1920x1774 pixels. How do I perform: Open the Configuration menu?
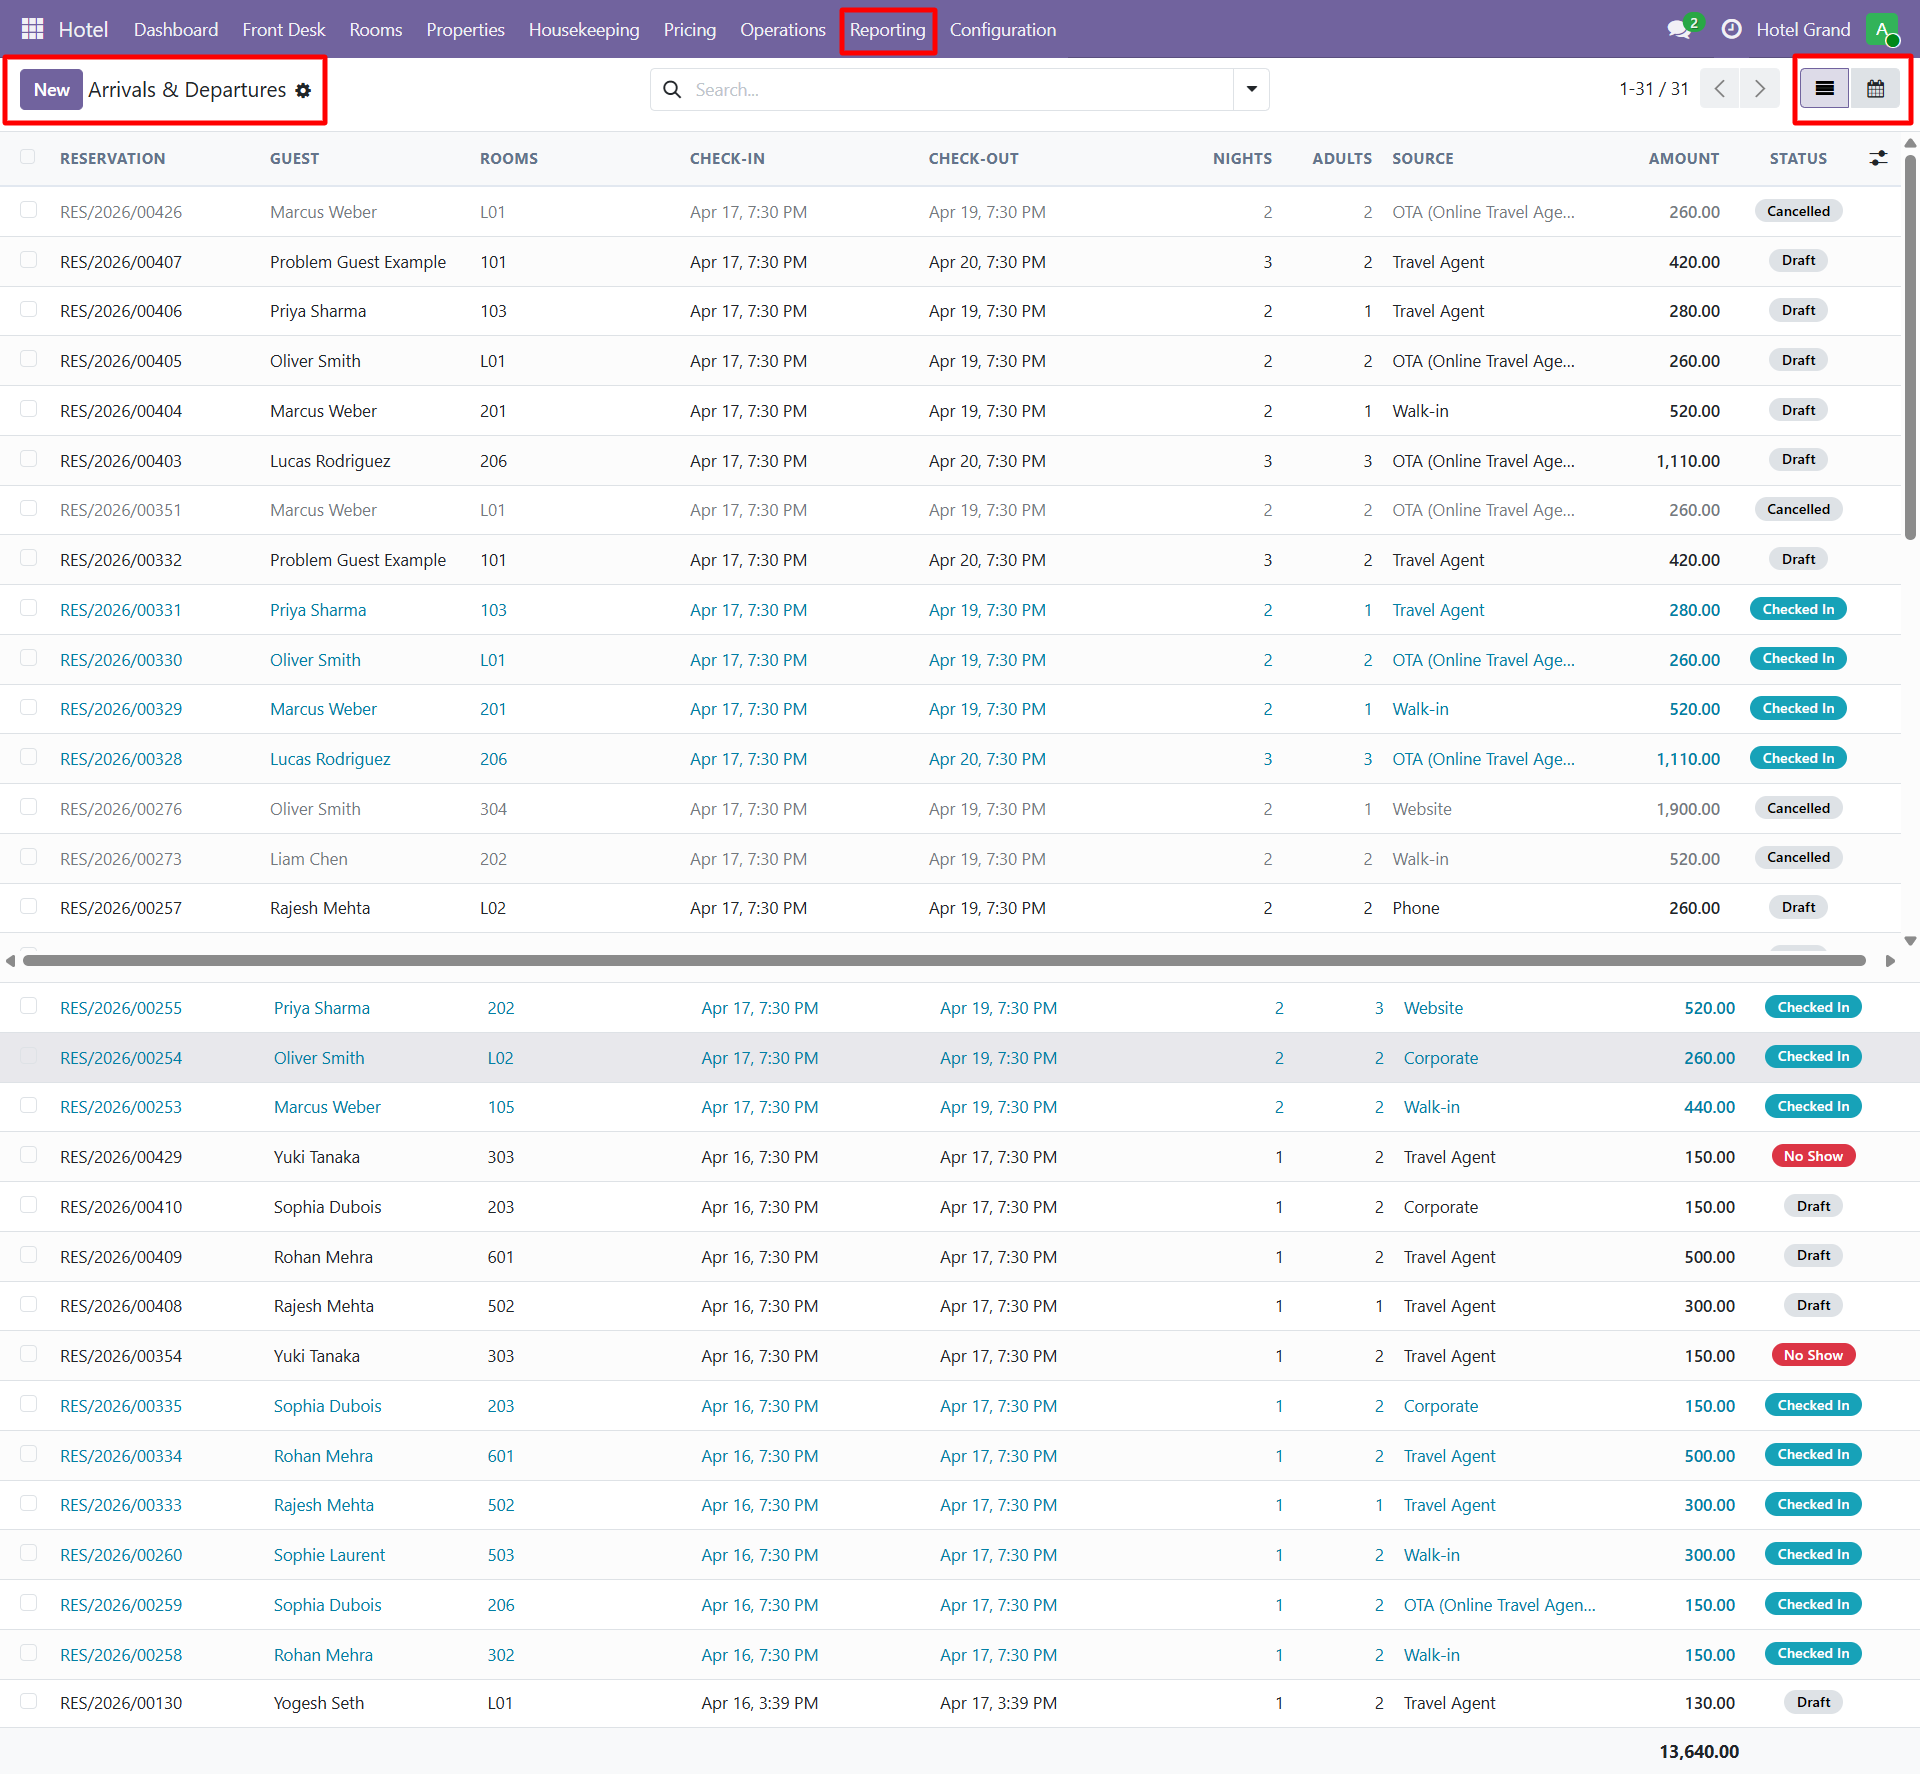tap(1002, 29)
